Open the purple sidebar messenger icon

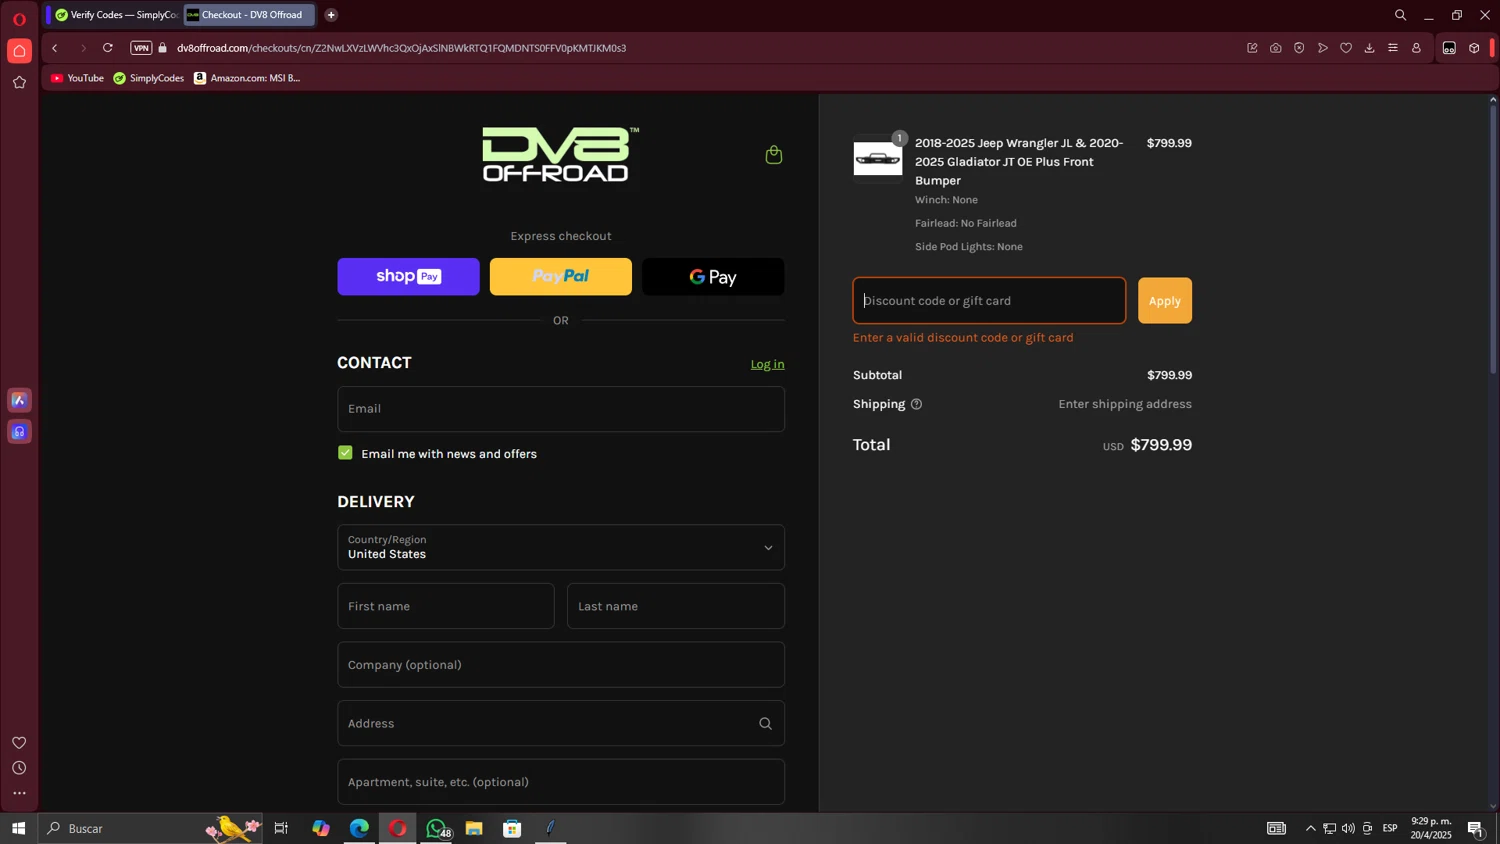click(19, 432)
